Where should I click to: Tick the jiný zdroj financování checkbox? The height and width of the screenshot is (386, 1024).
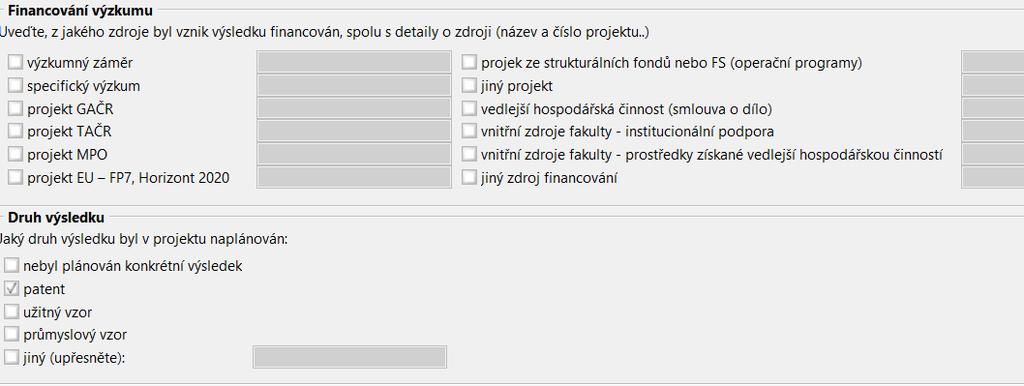(469, 177)
